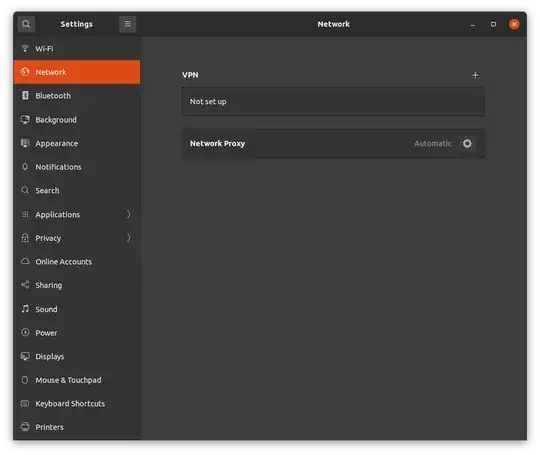Click the Bluetooth icon in the sidebar
The height and width of the screenshot is (455, 540).
click(25, 95)
